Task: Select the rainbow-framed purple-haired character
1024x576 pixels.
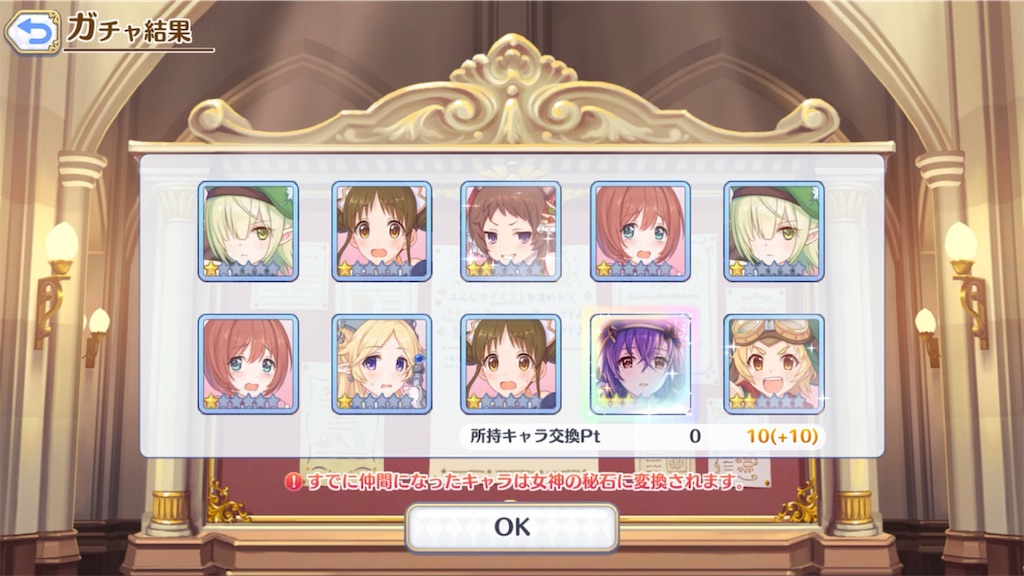Action: 641,364
